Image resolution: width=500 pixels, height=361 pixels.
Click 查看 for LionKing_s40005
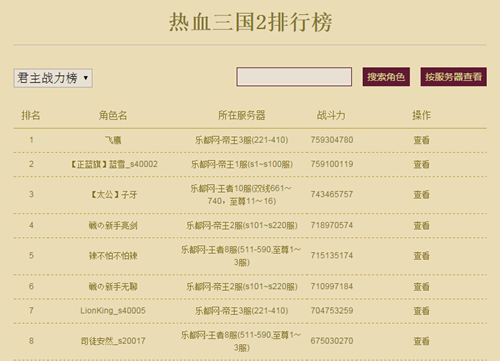click(421, 311)
